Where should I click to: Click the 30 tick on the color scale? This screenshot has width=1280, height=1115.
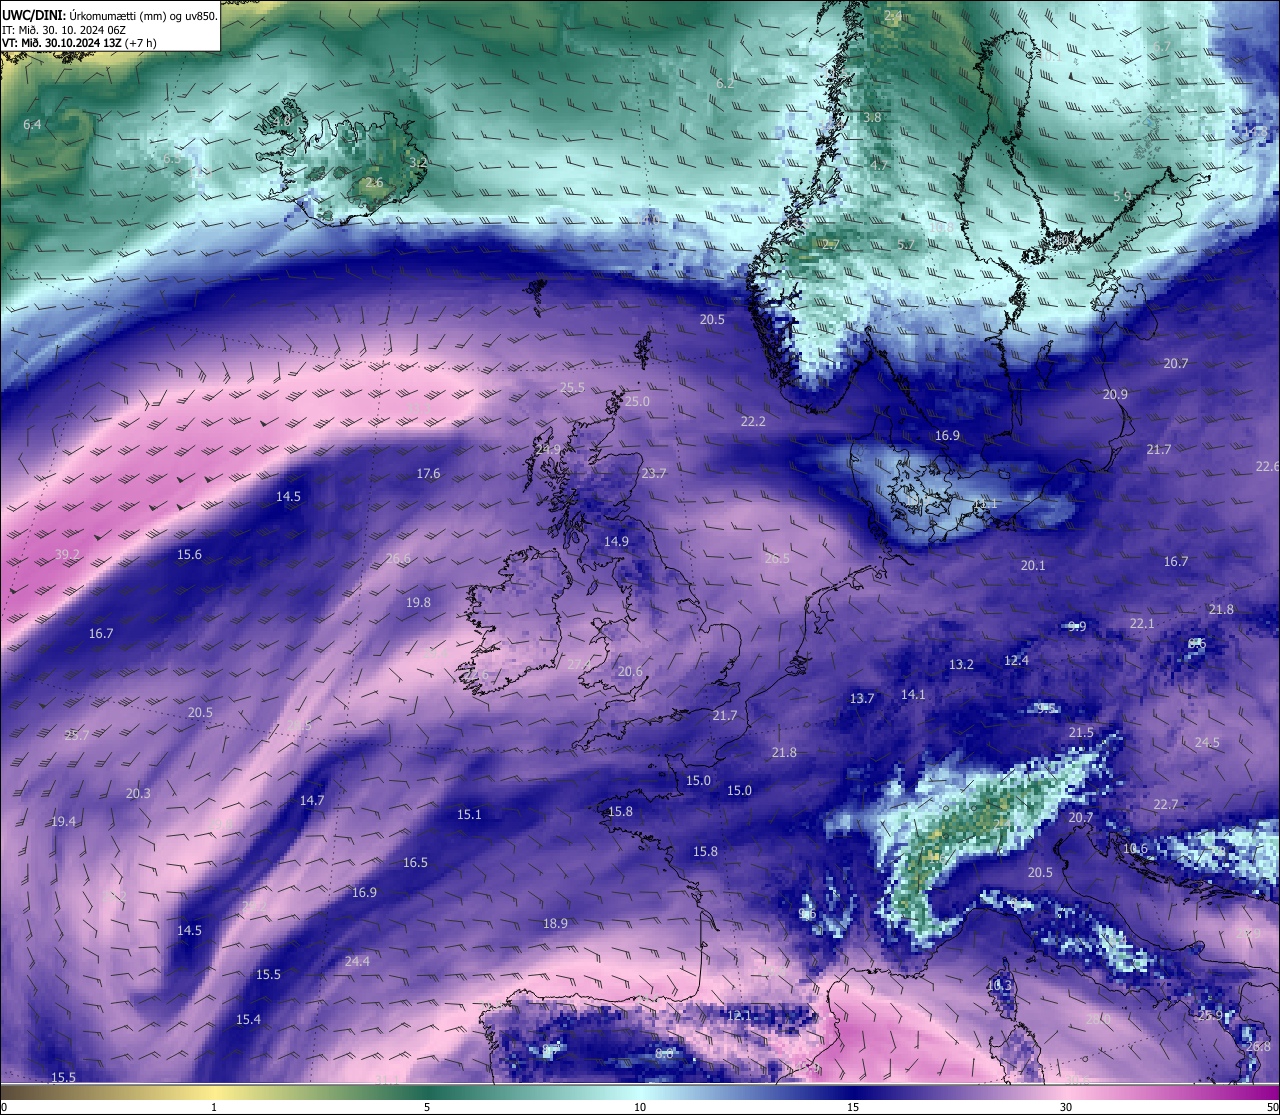coord(1066,1107)
